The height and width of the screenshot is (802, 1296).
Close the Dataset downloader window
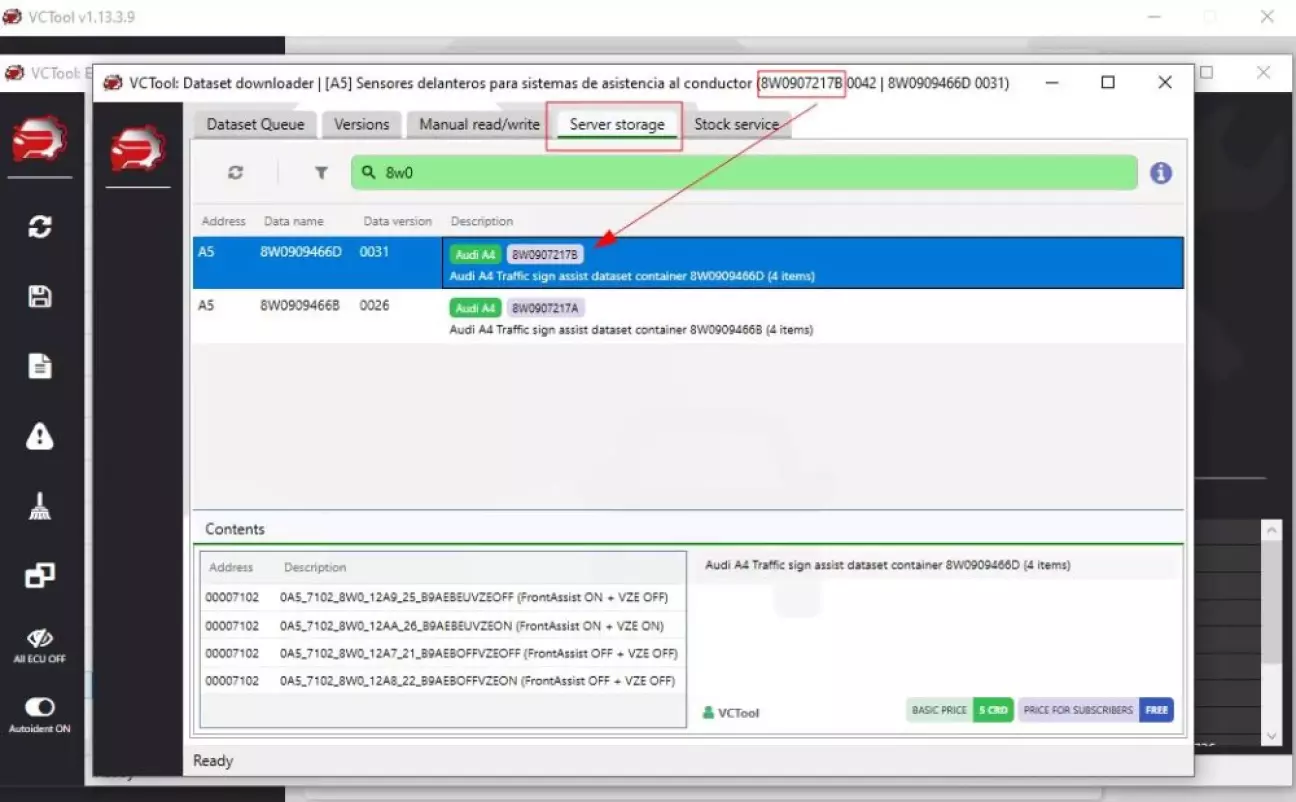pos(1164,83)
